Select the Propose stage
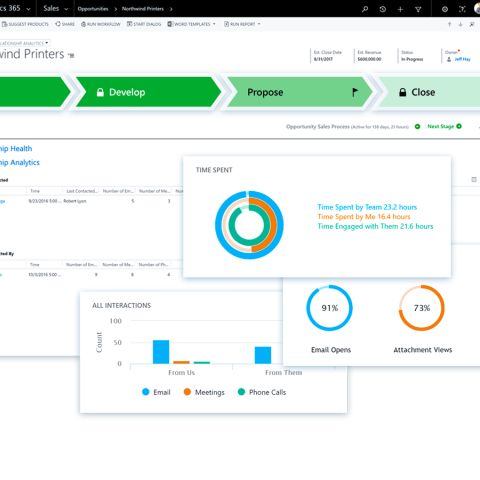The image size is (480, 480). 299,92
